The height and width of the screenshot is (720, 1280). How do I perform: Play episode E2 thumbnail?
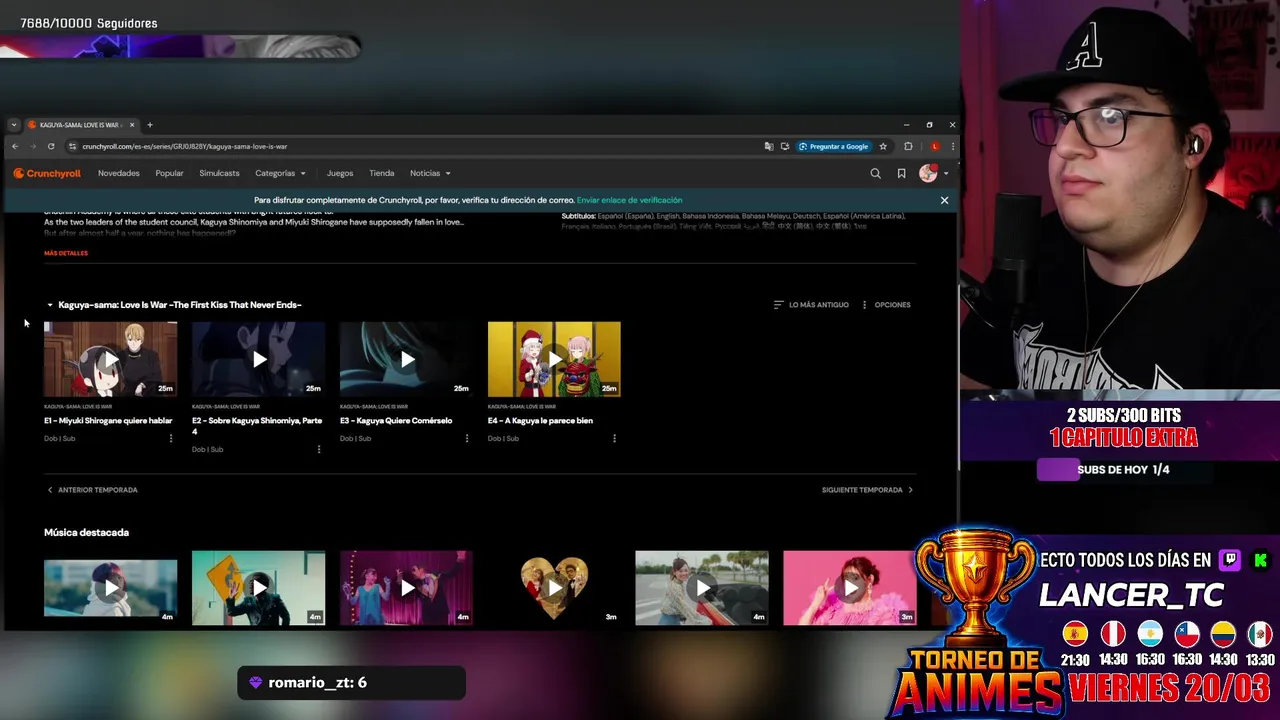258,359
